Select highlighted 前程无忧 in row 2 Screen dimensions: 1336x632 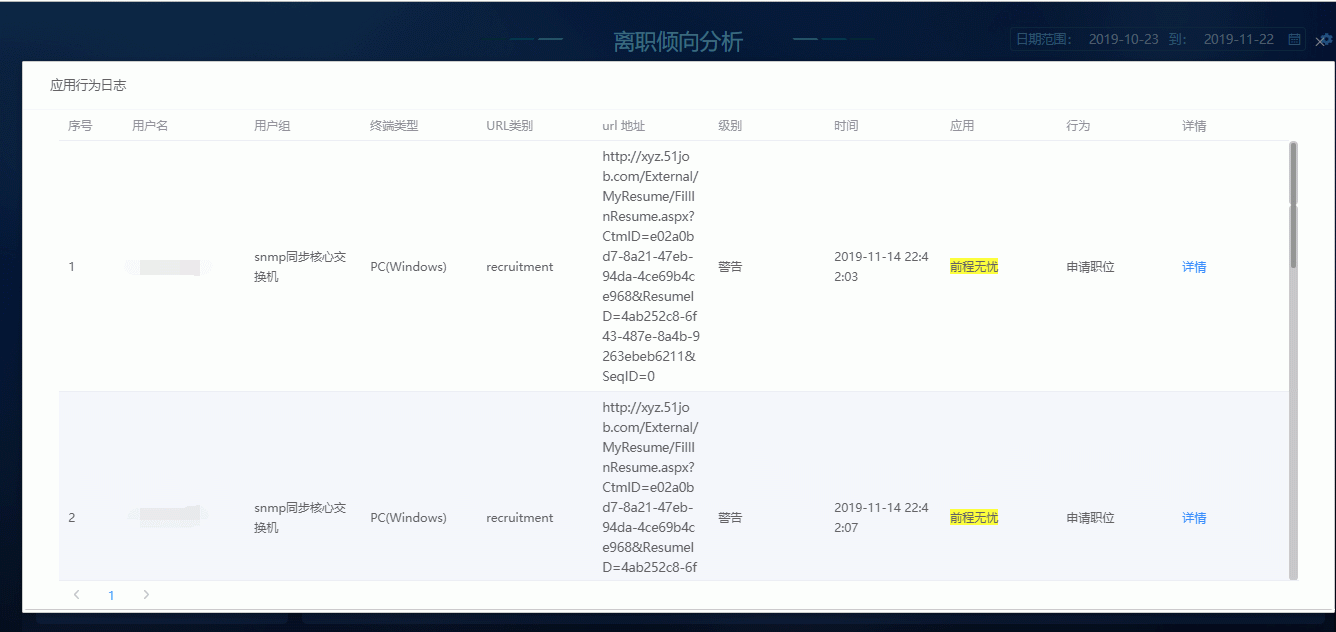974,518
